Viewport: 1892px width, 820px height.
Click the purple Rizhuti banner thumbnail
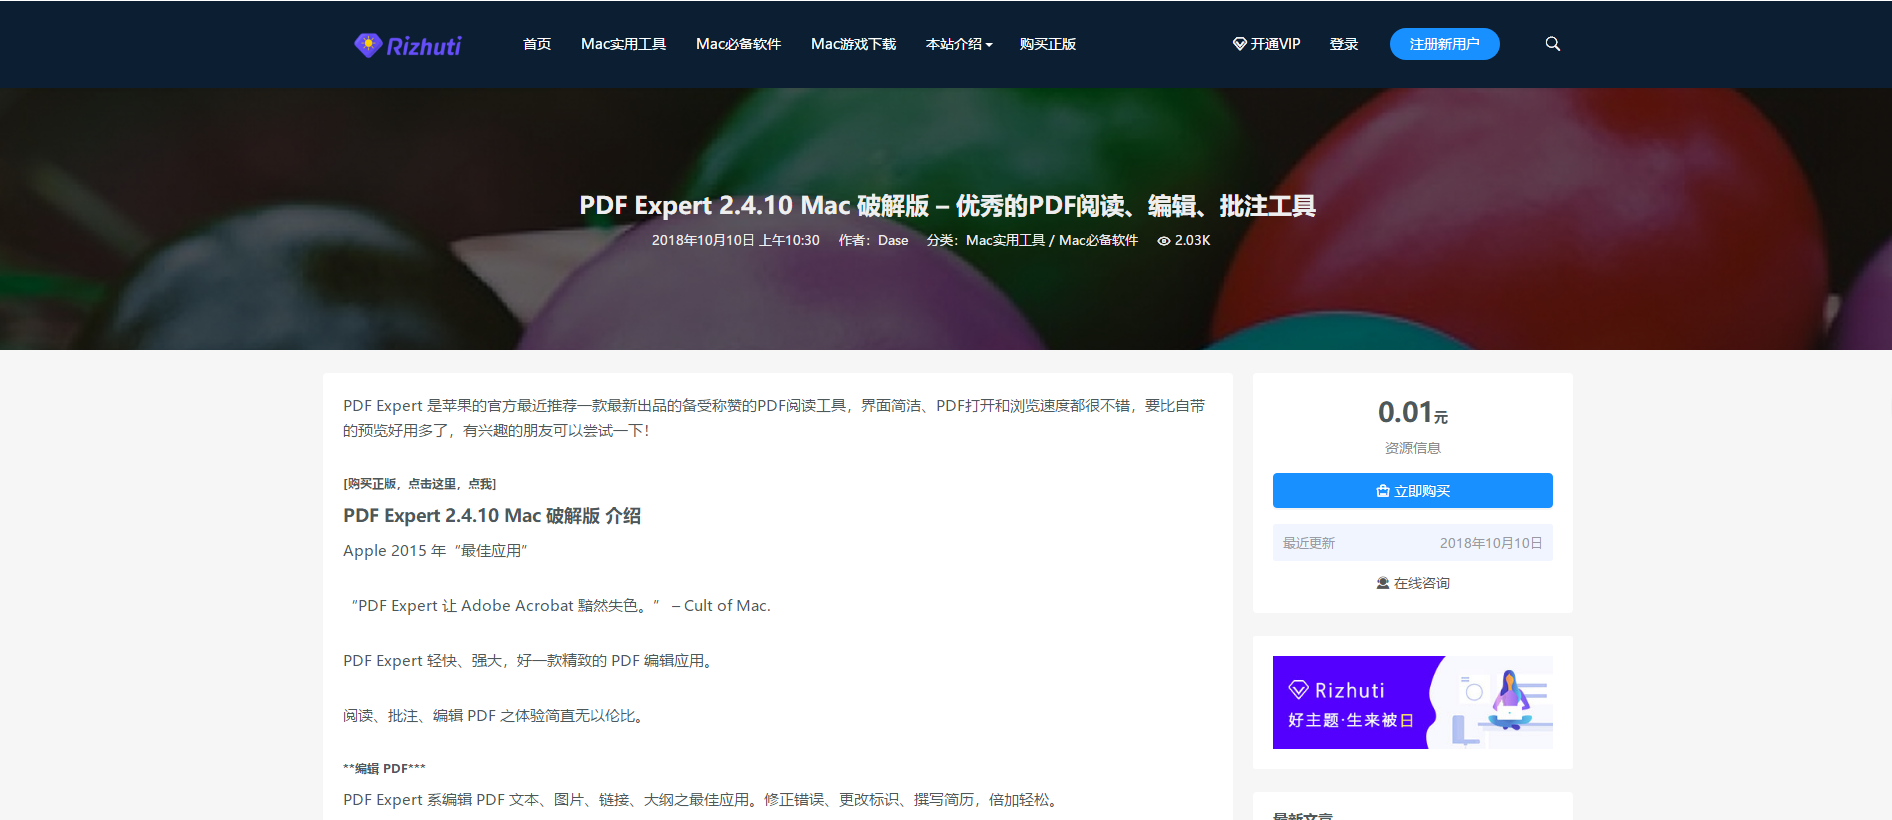[x=1412, y=702]
